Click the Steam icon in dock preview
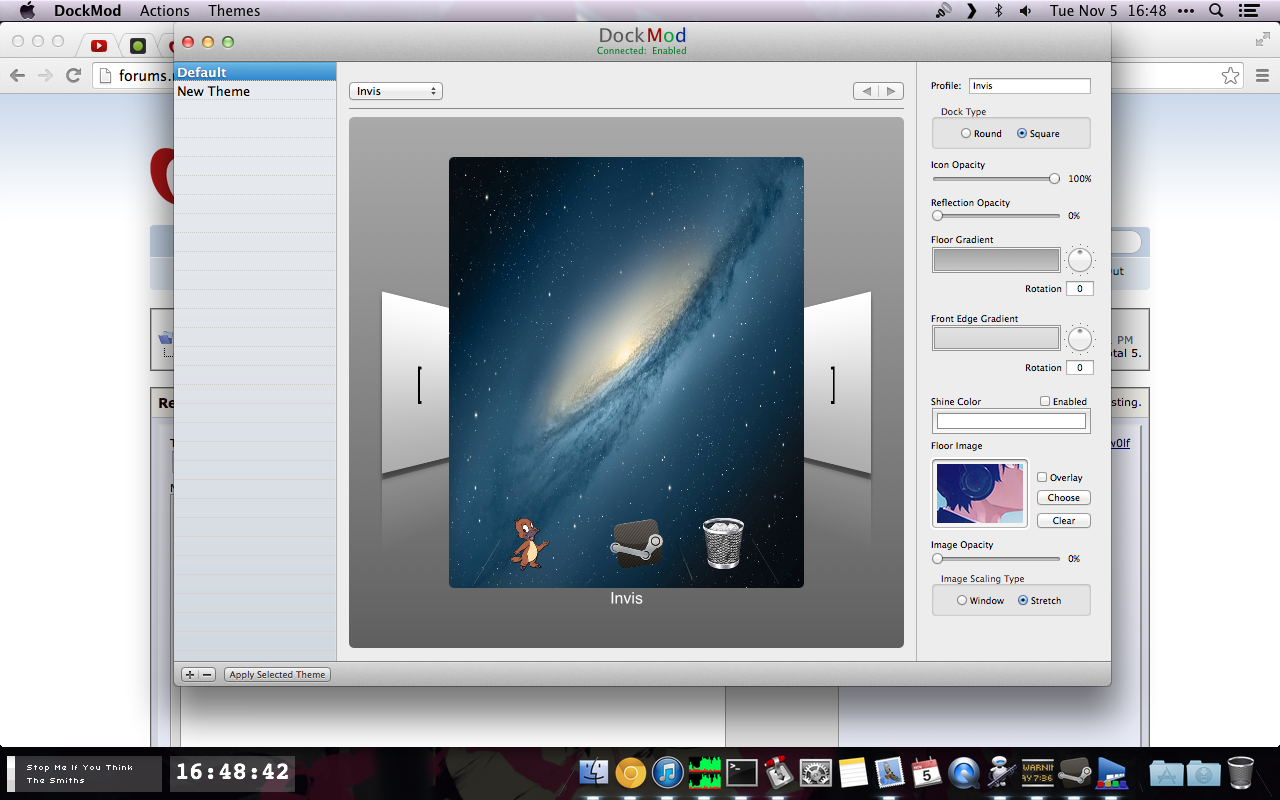1280x800 pixels. (x=636, y=544)
